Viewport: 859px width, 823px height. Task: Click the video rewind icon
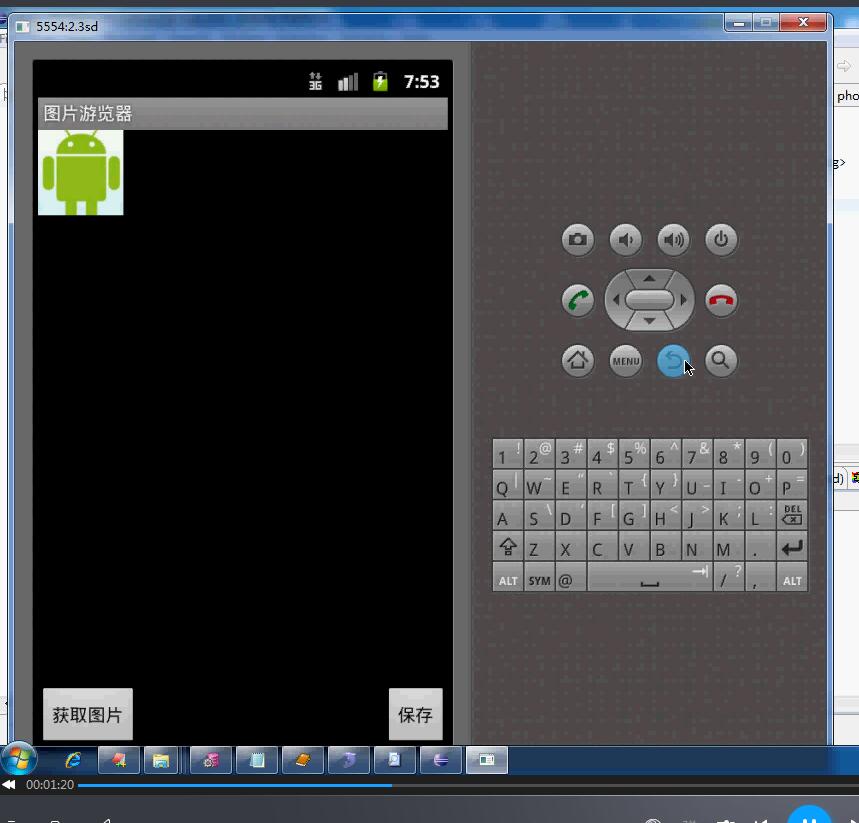tap(9, 785)
